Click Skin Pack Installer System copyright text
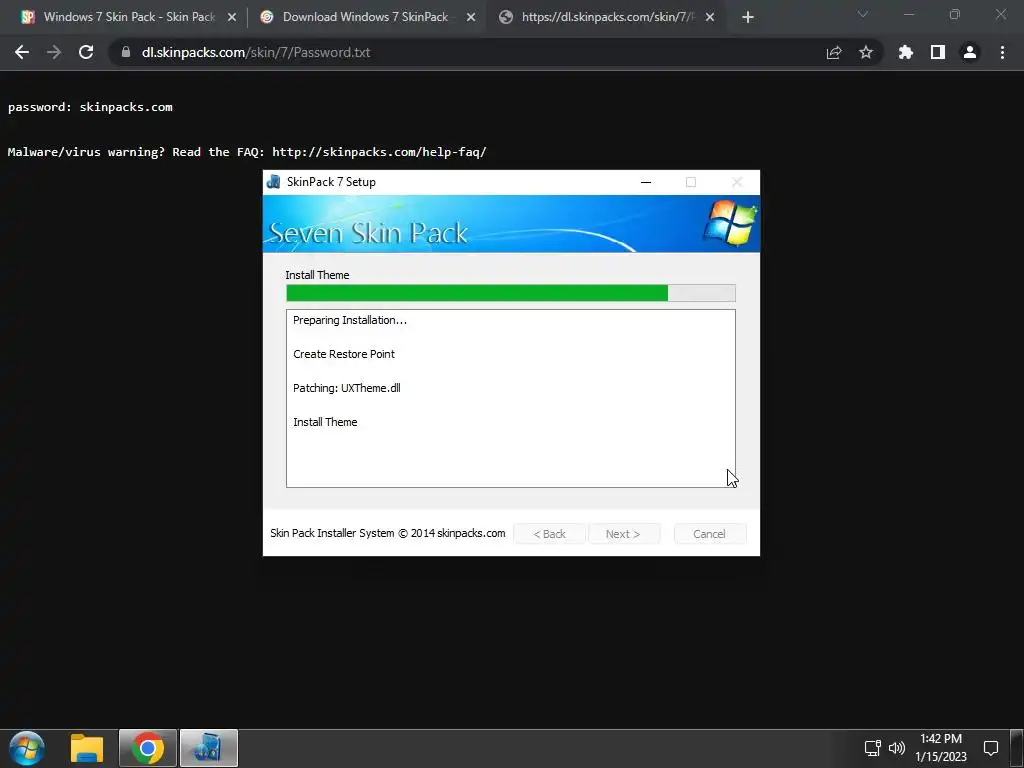Image resolution: width=1024 pixels, height=768 pixels. pos(388,533)
